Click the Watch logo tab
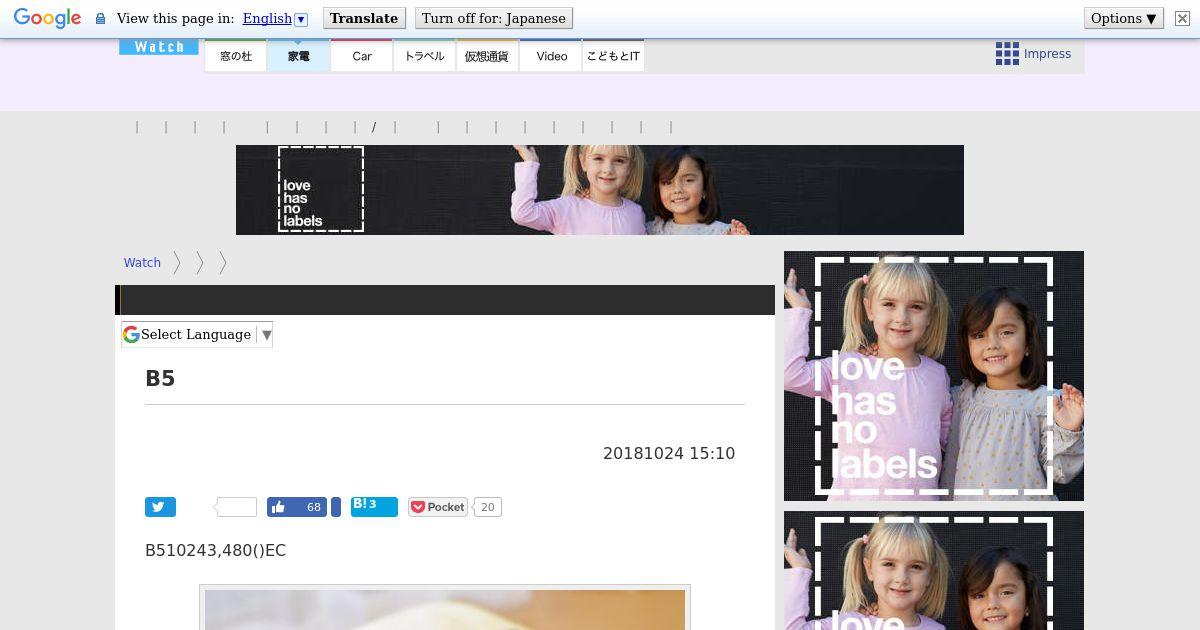The image size is (1200, 630). (x=159, y=47)
